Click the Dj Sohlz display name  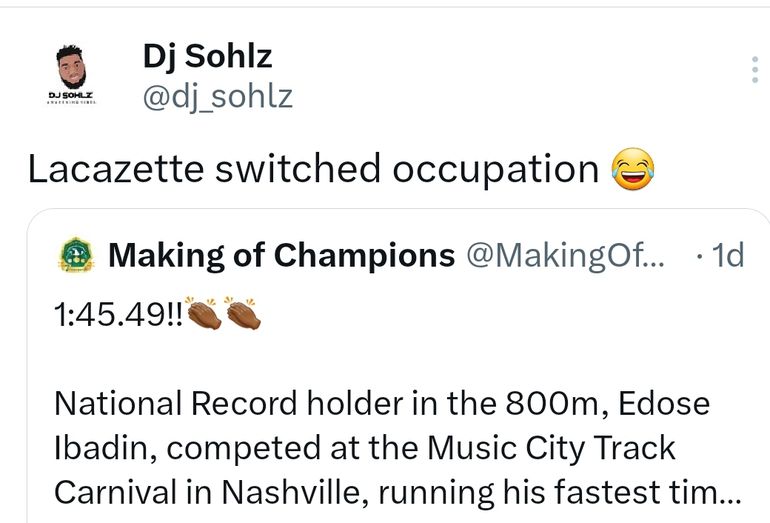point(207,58)
